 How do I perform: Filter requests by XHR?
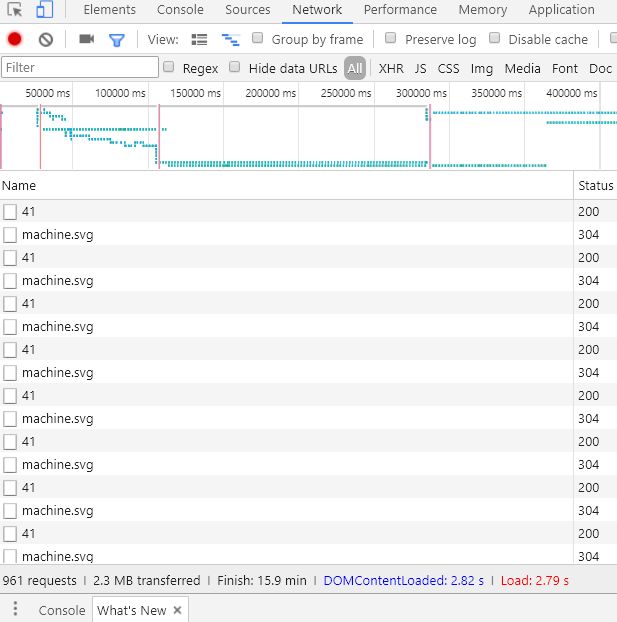(391, 69)
